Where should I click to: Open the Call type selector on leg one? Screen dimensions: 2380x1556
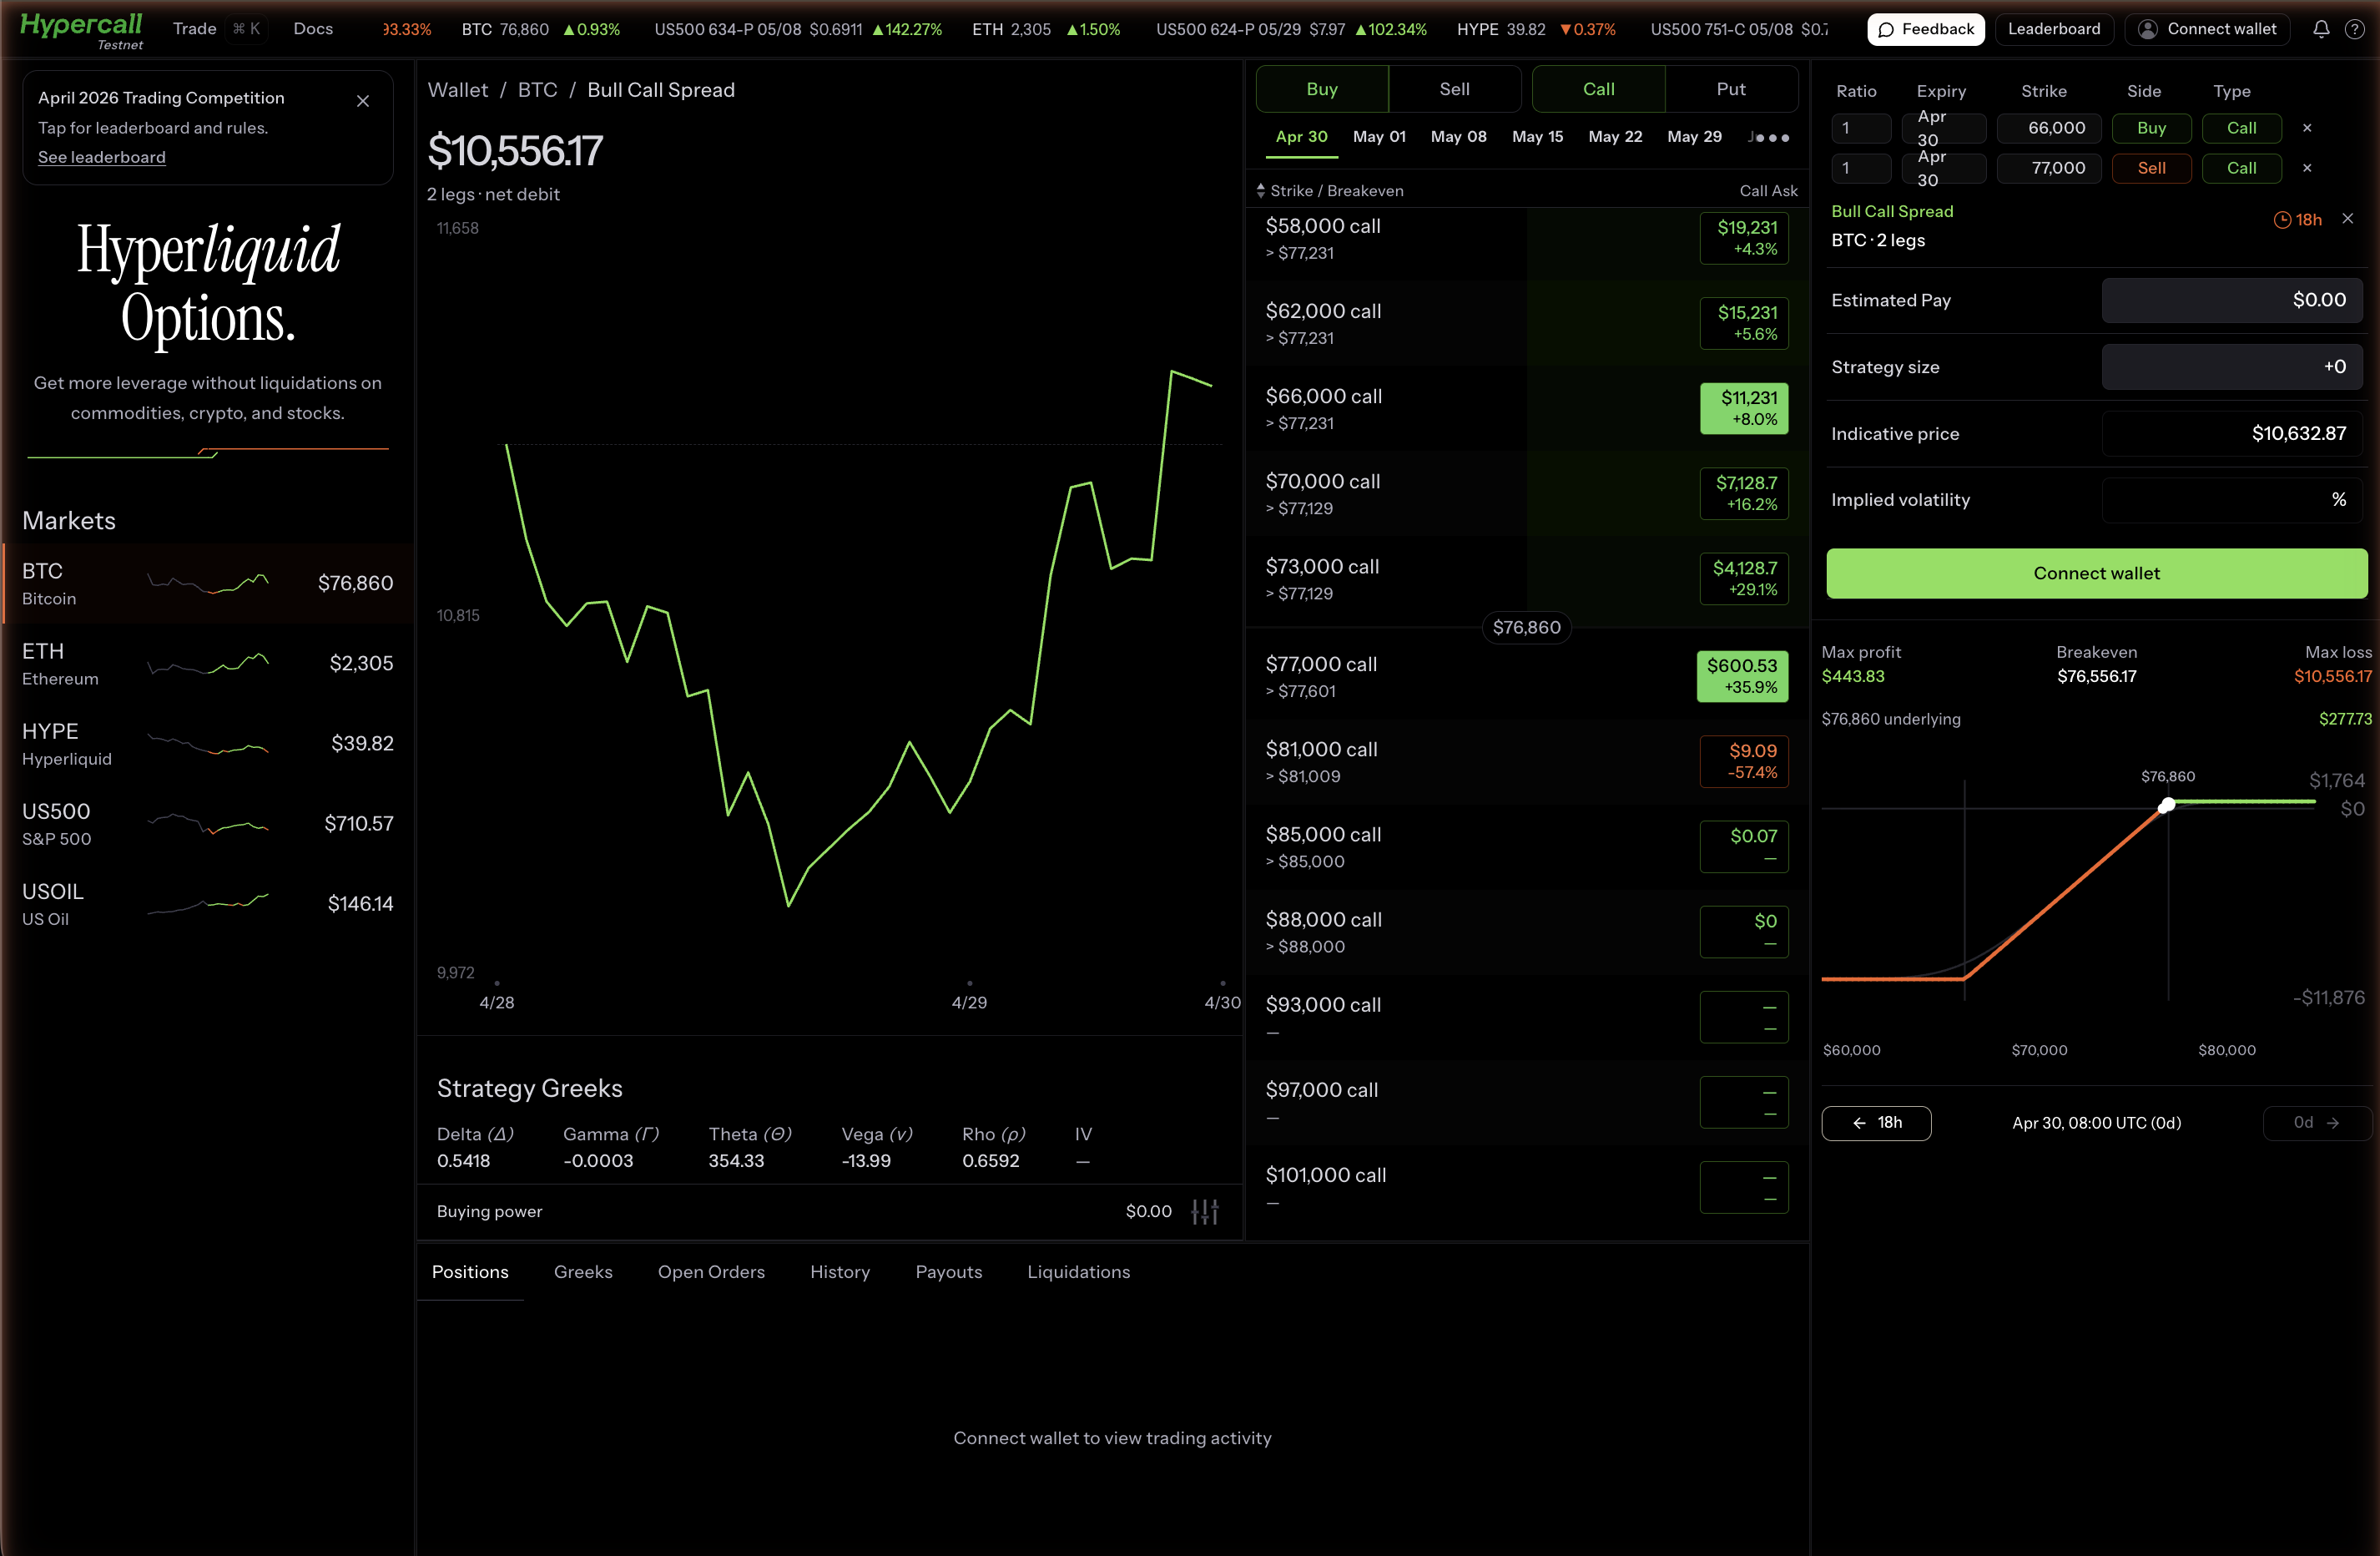coord(2242,128)
